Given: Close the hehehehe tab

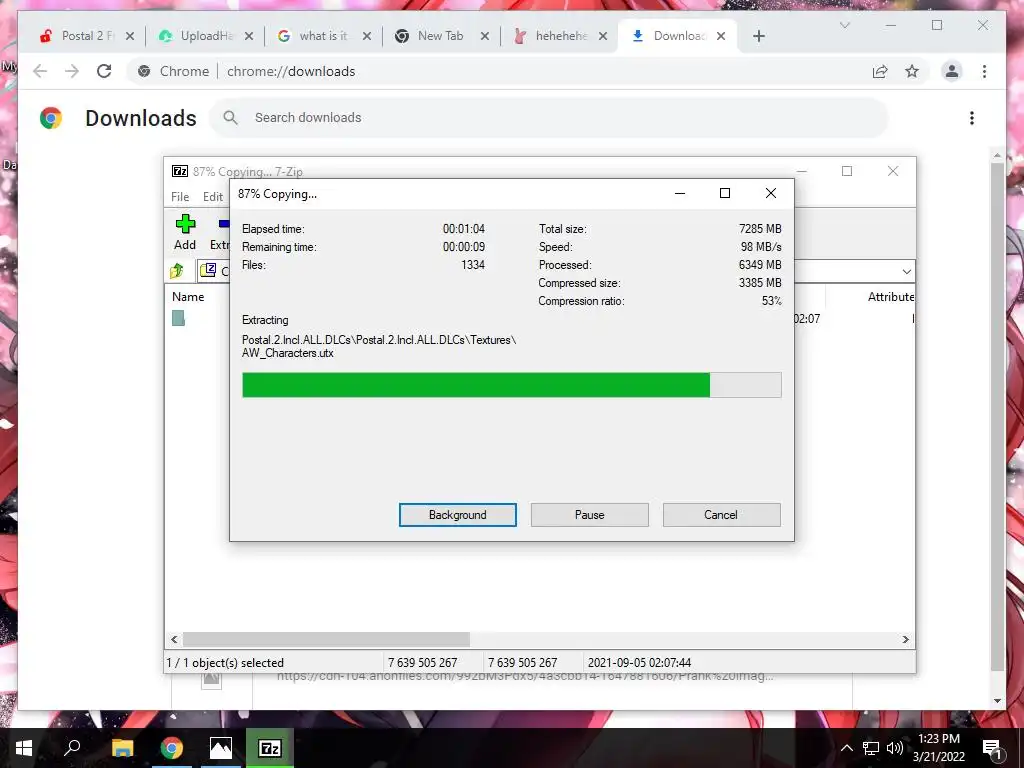Looking at the screenshot, I should point(603,36).
